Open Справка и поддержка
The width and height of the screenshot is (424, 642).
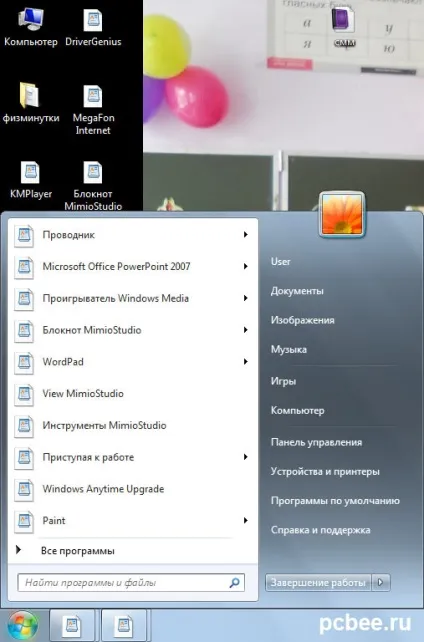[x=320, y=530]
